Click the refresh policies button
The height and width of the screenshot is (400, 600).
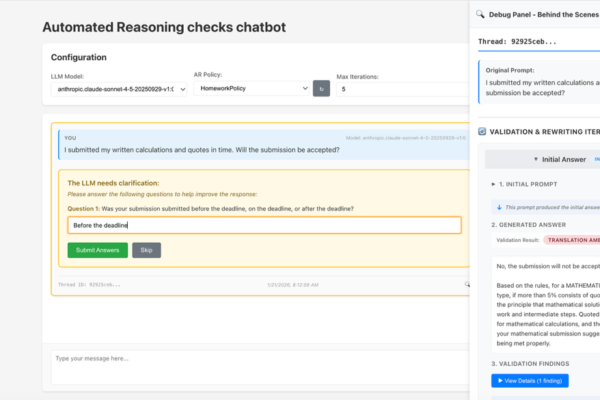pyautogui.click(x=321, y=88)
